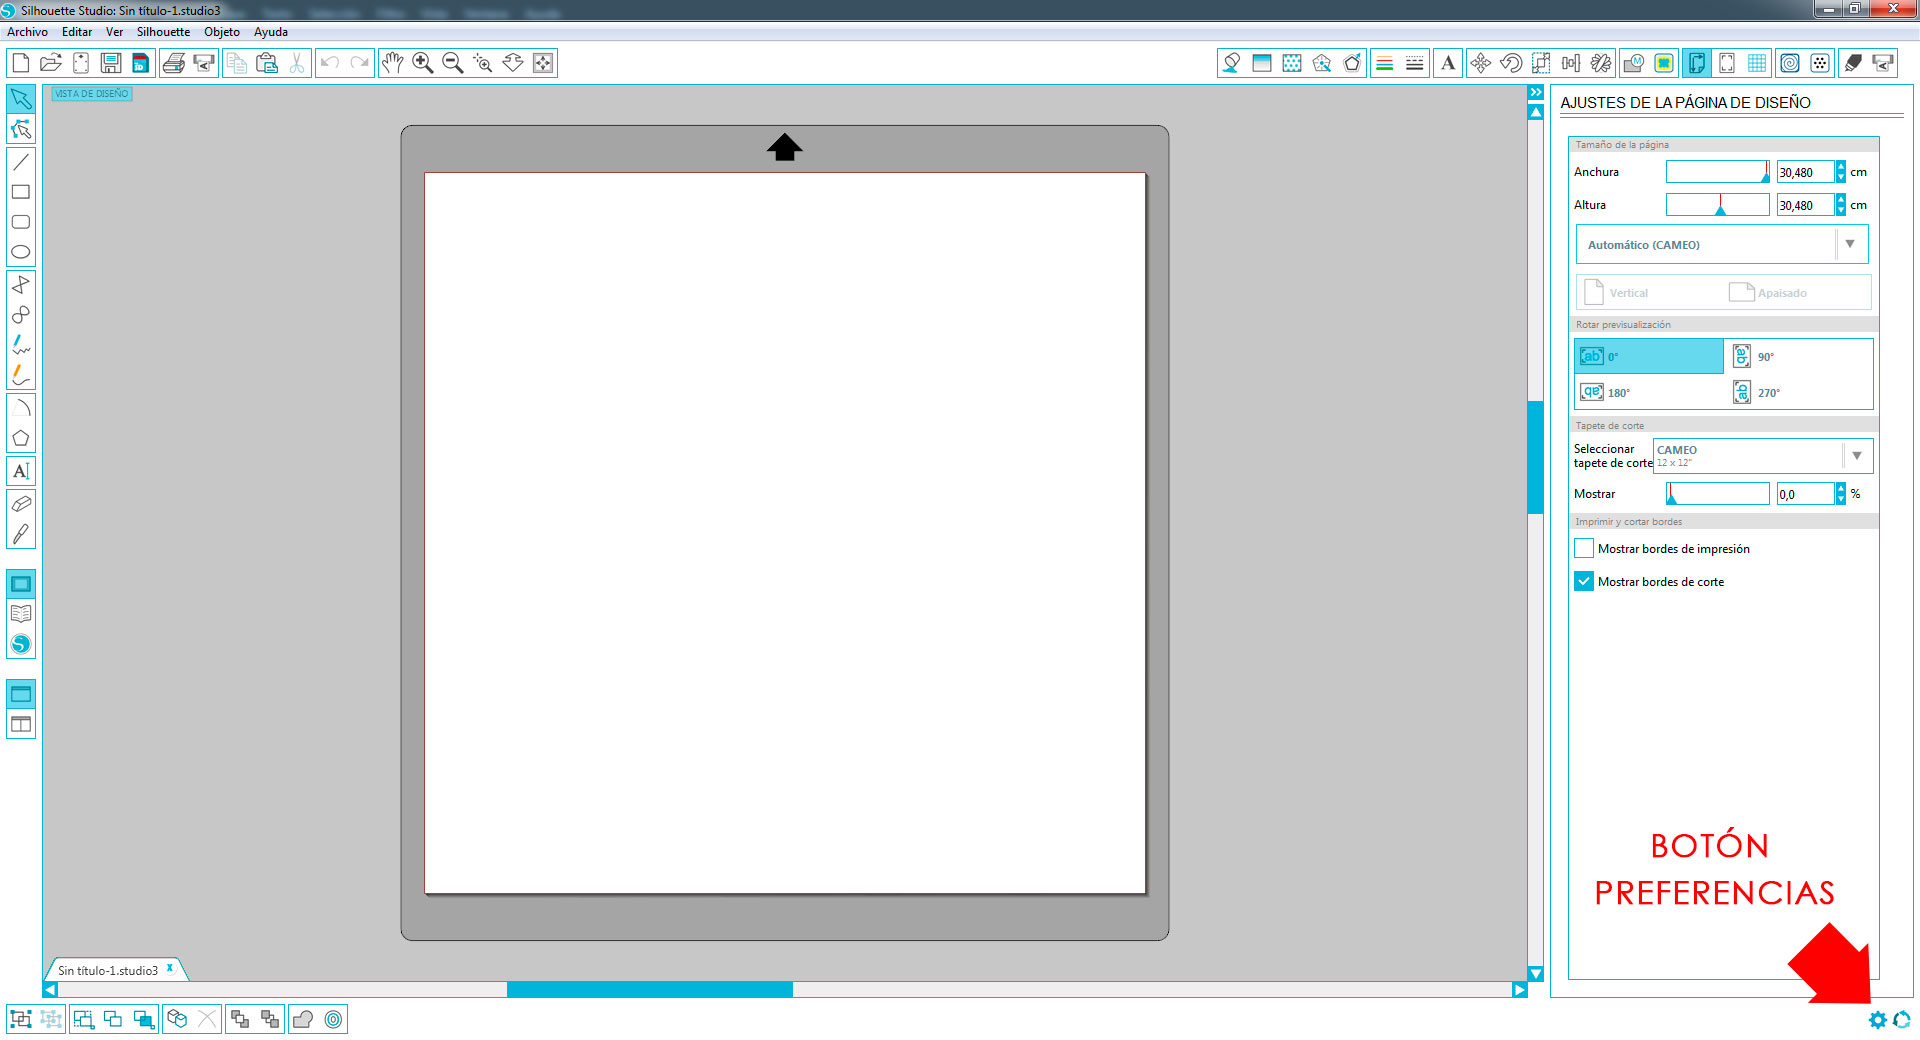Adjust the Altura height slider
This screenshot has width=1920, height=1040.
coord(1718,205)
